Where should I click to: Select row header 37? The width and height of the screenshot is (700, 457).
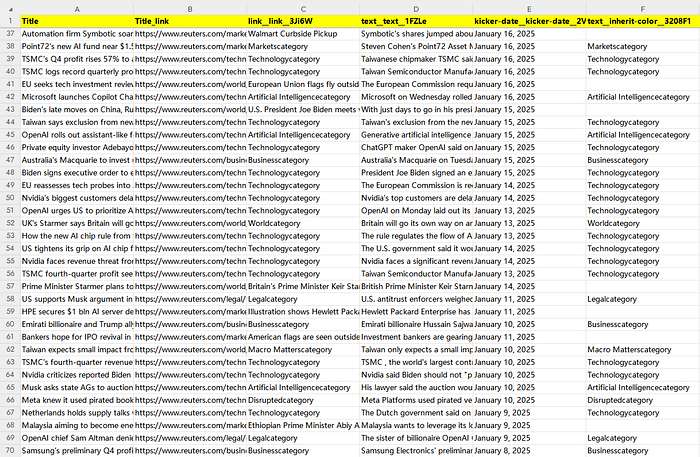(x=10, y=33)
